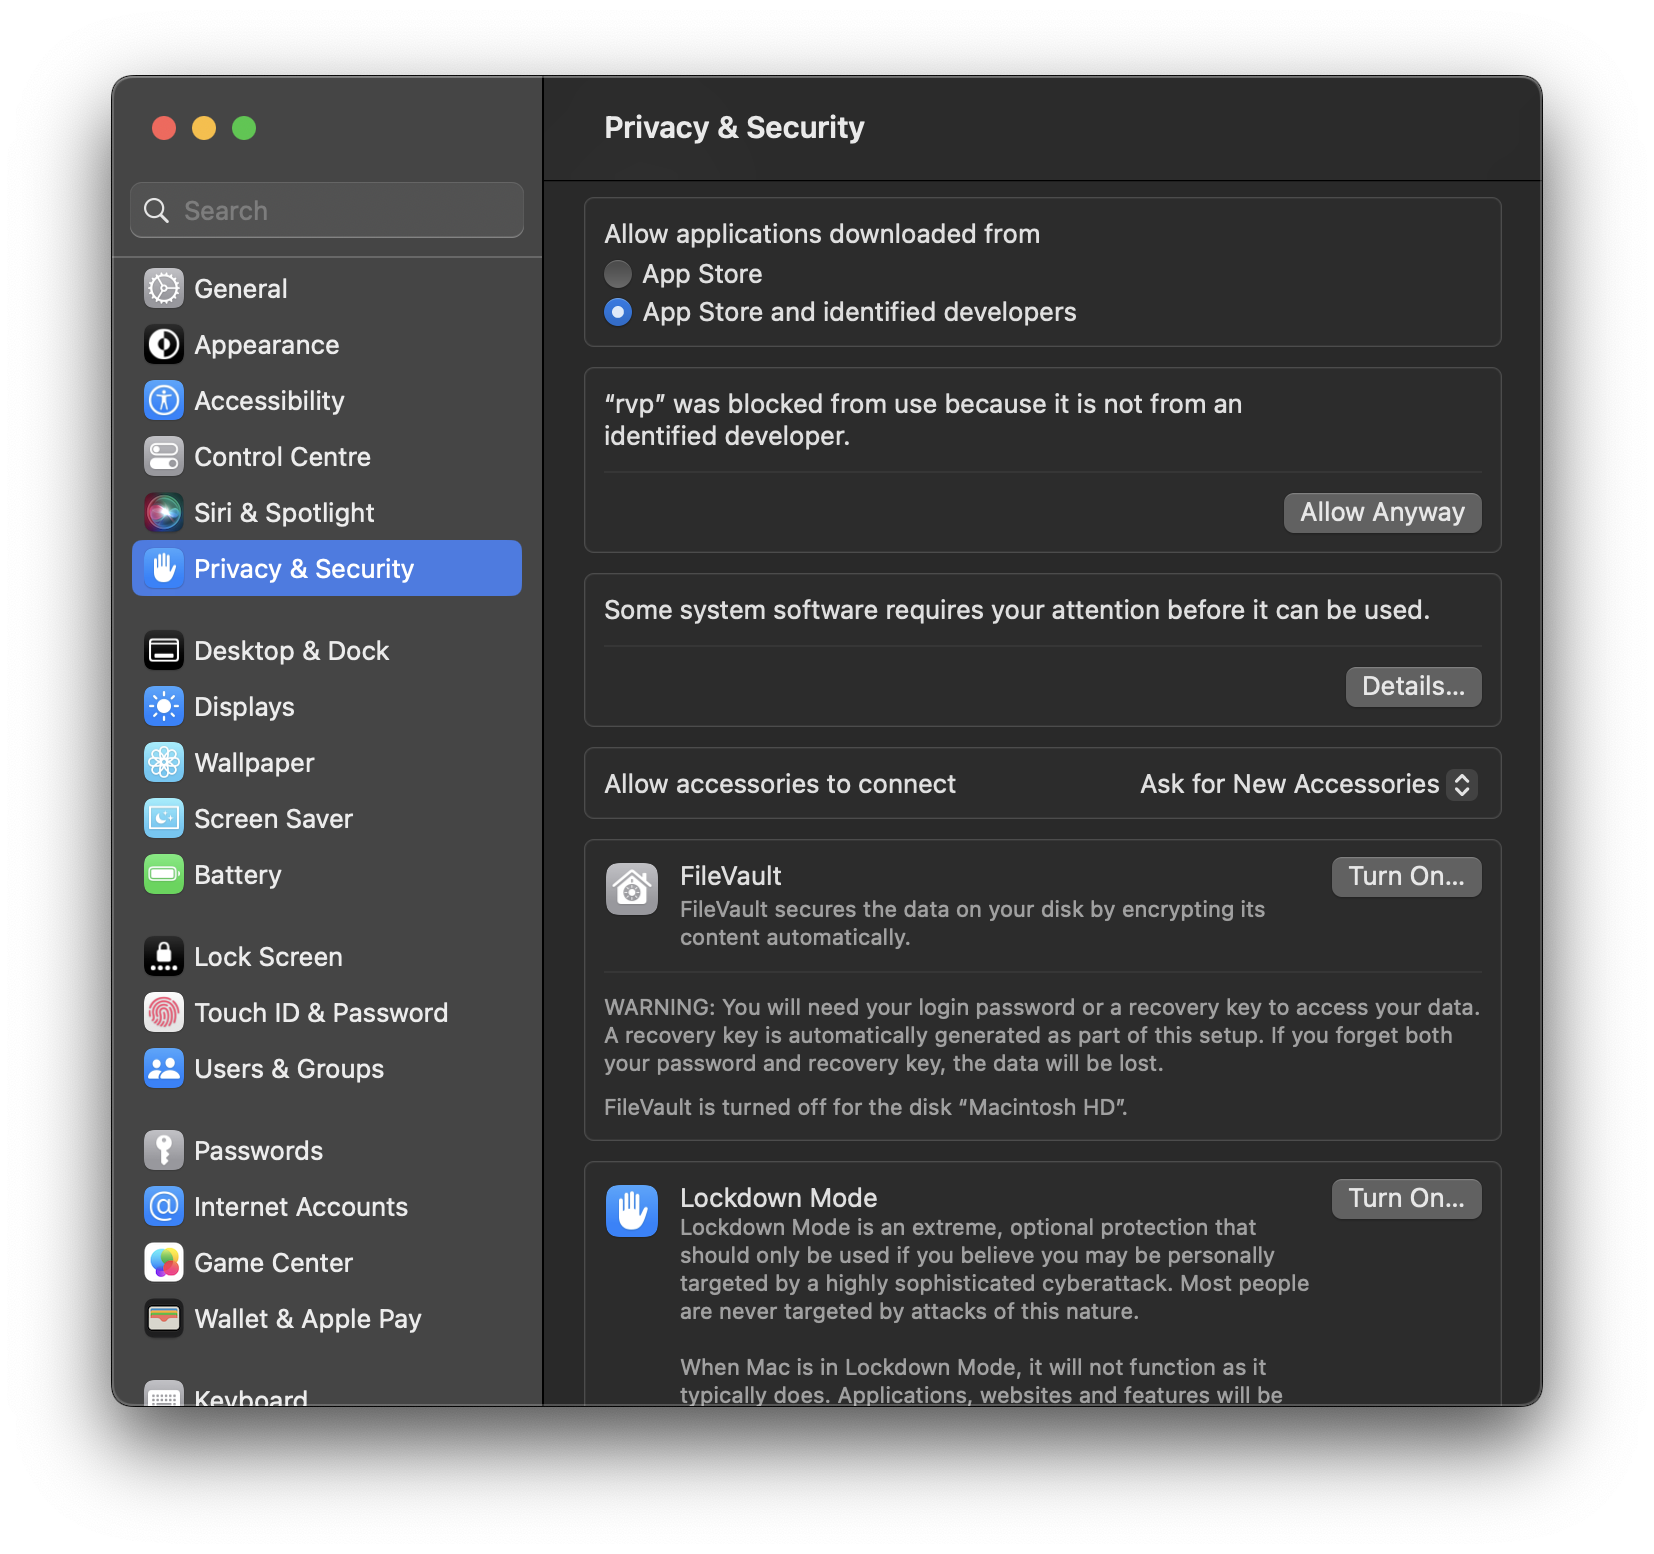This screenshot has height=1554, width=1654.
Task: Click the FileVault lock icon
Action: pos(631,888)
